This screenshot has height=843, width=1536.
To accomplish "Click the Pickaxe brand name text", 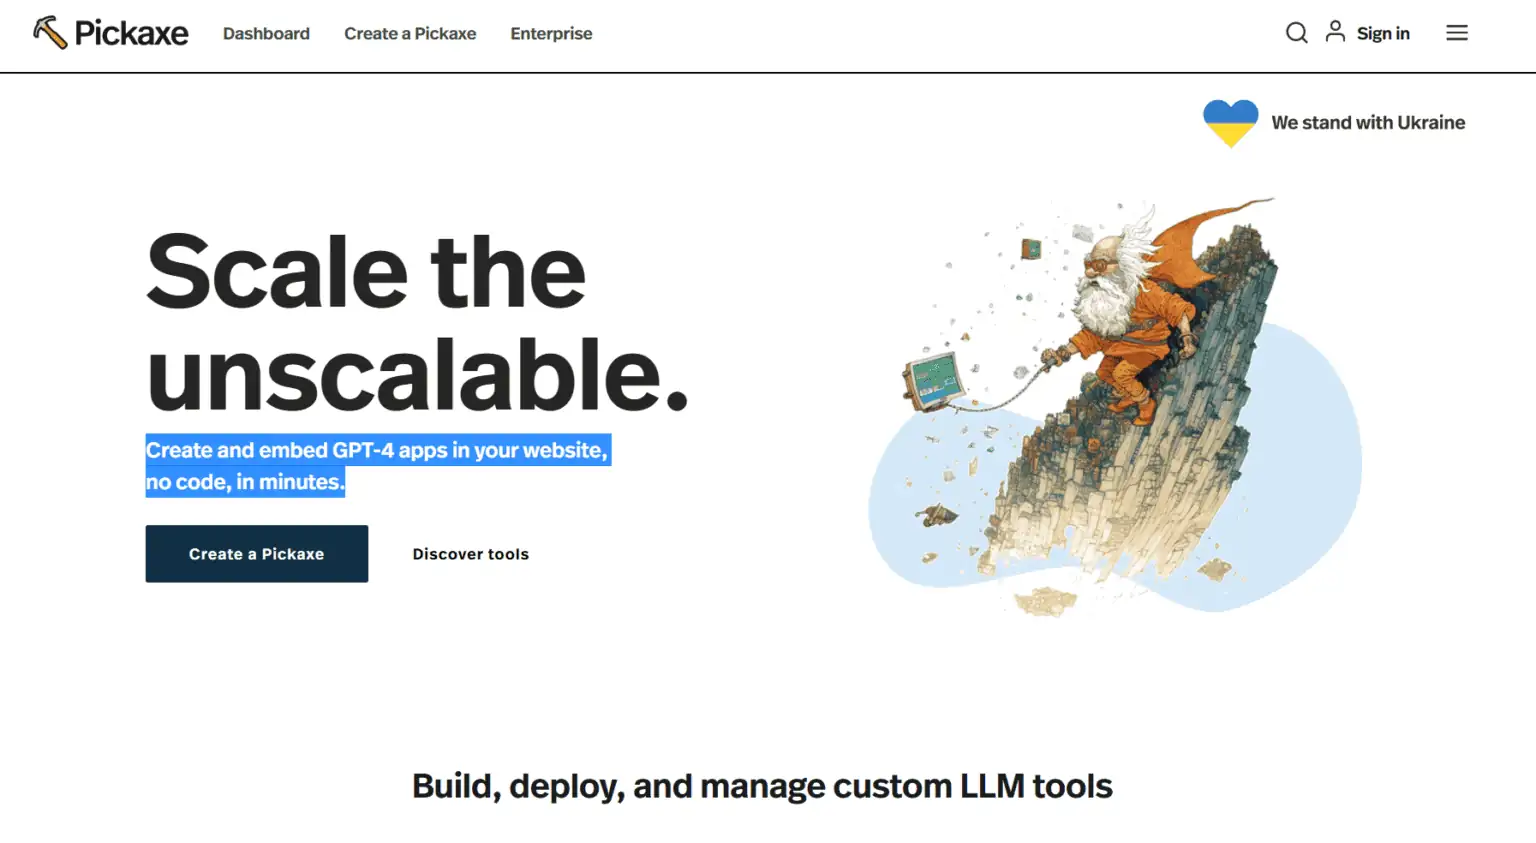I will point(131,33).
